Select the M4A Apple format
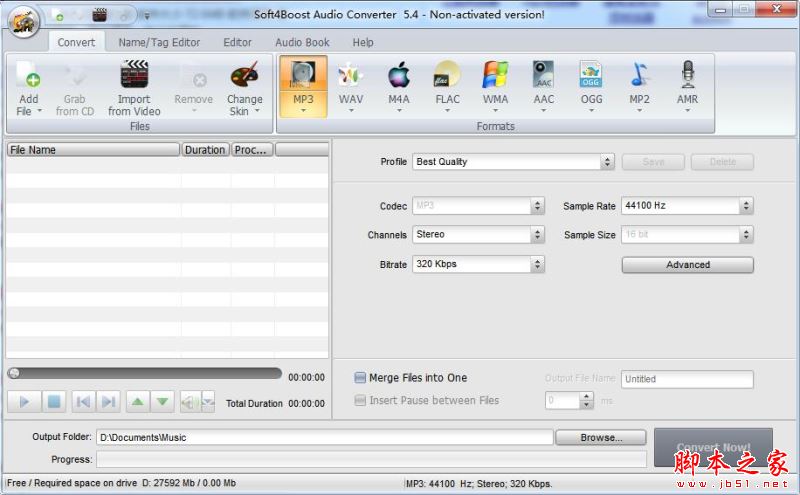Viewport: 800px width, 495px height. [399, 86]
